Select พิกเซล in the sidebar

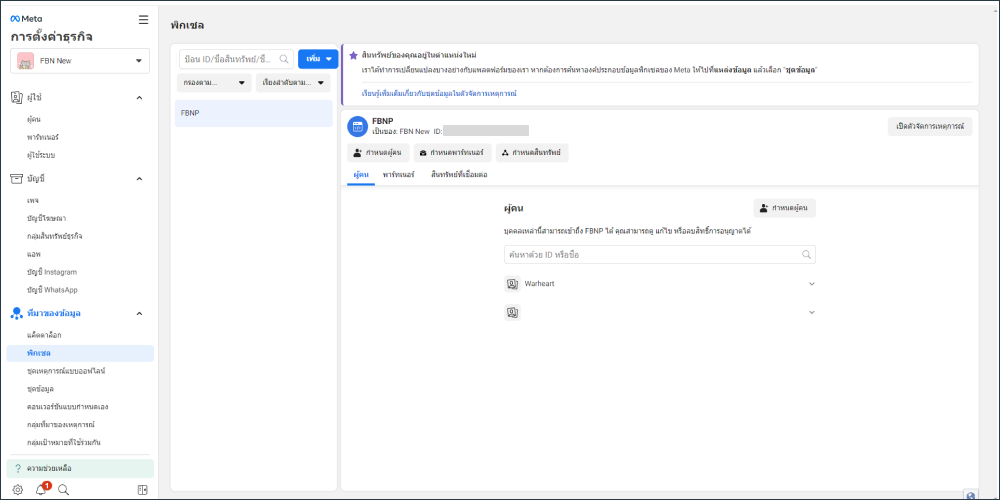point(80,353)
